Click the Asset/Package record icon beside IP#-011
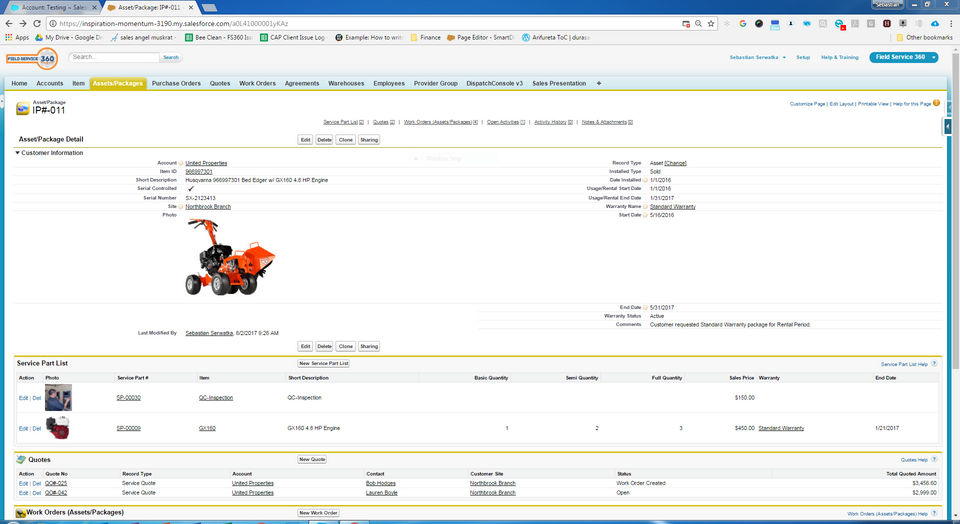 [x=23, y=108]
